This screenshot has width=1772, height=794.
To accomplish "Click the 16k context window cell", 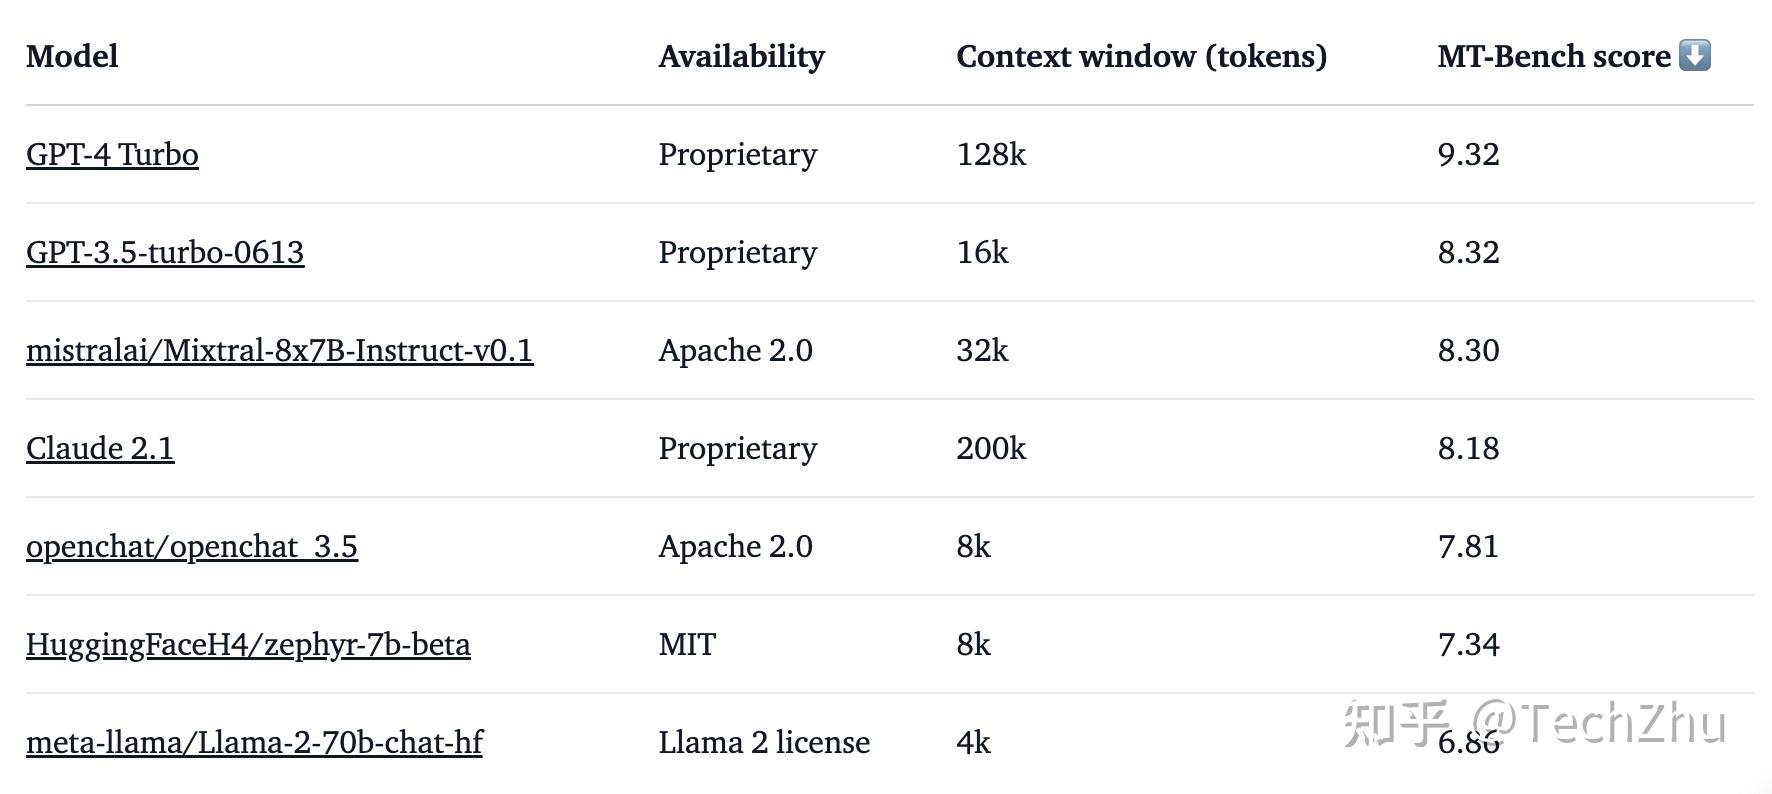I will (x=982, y=252).
